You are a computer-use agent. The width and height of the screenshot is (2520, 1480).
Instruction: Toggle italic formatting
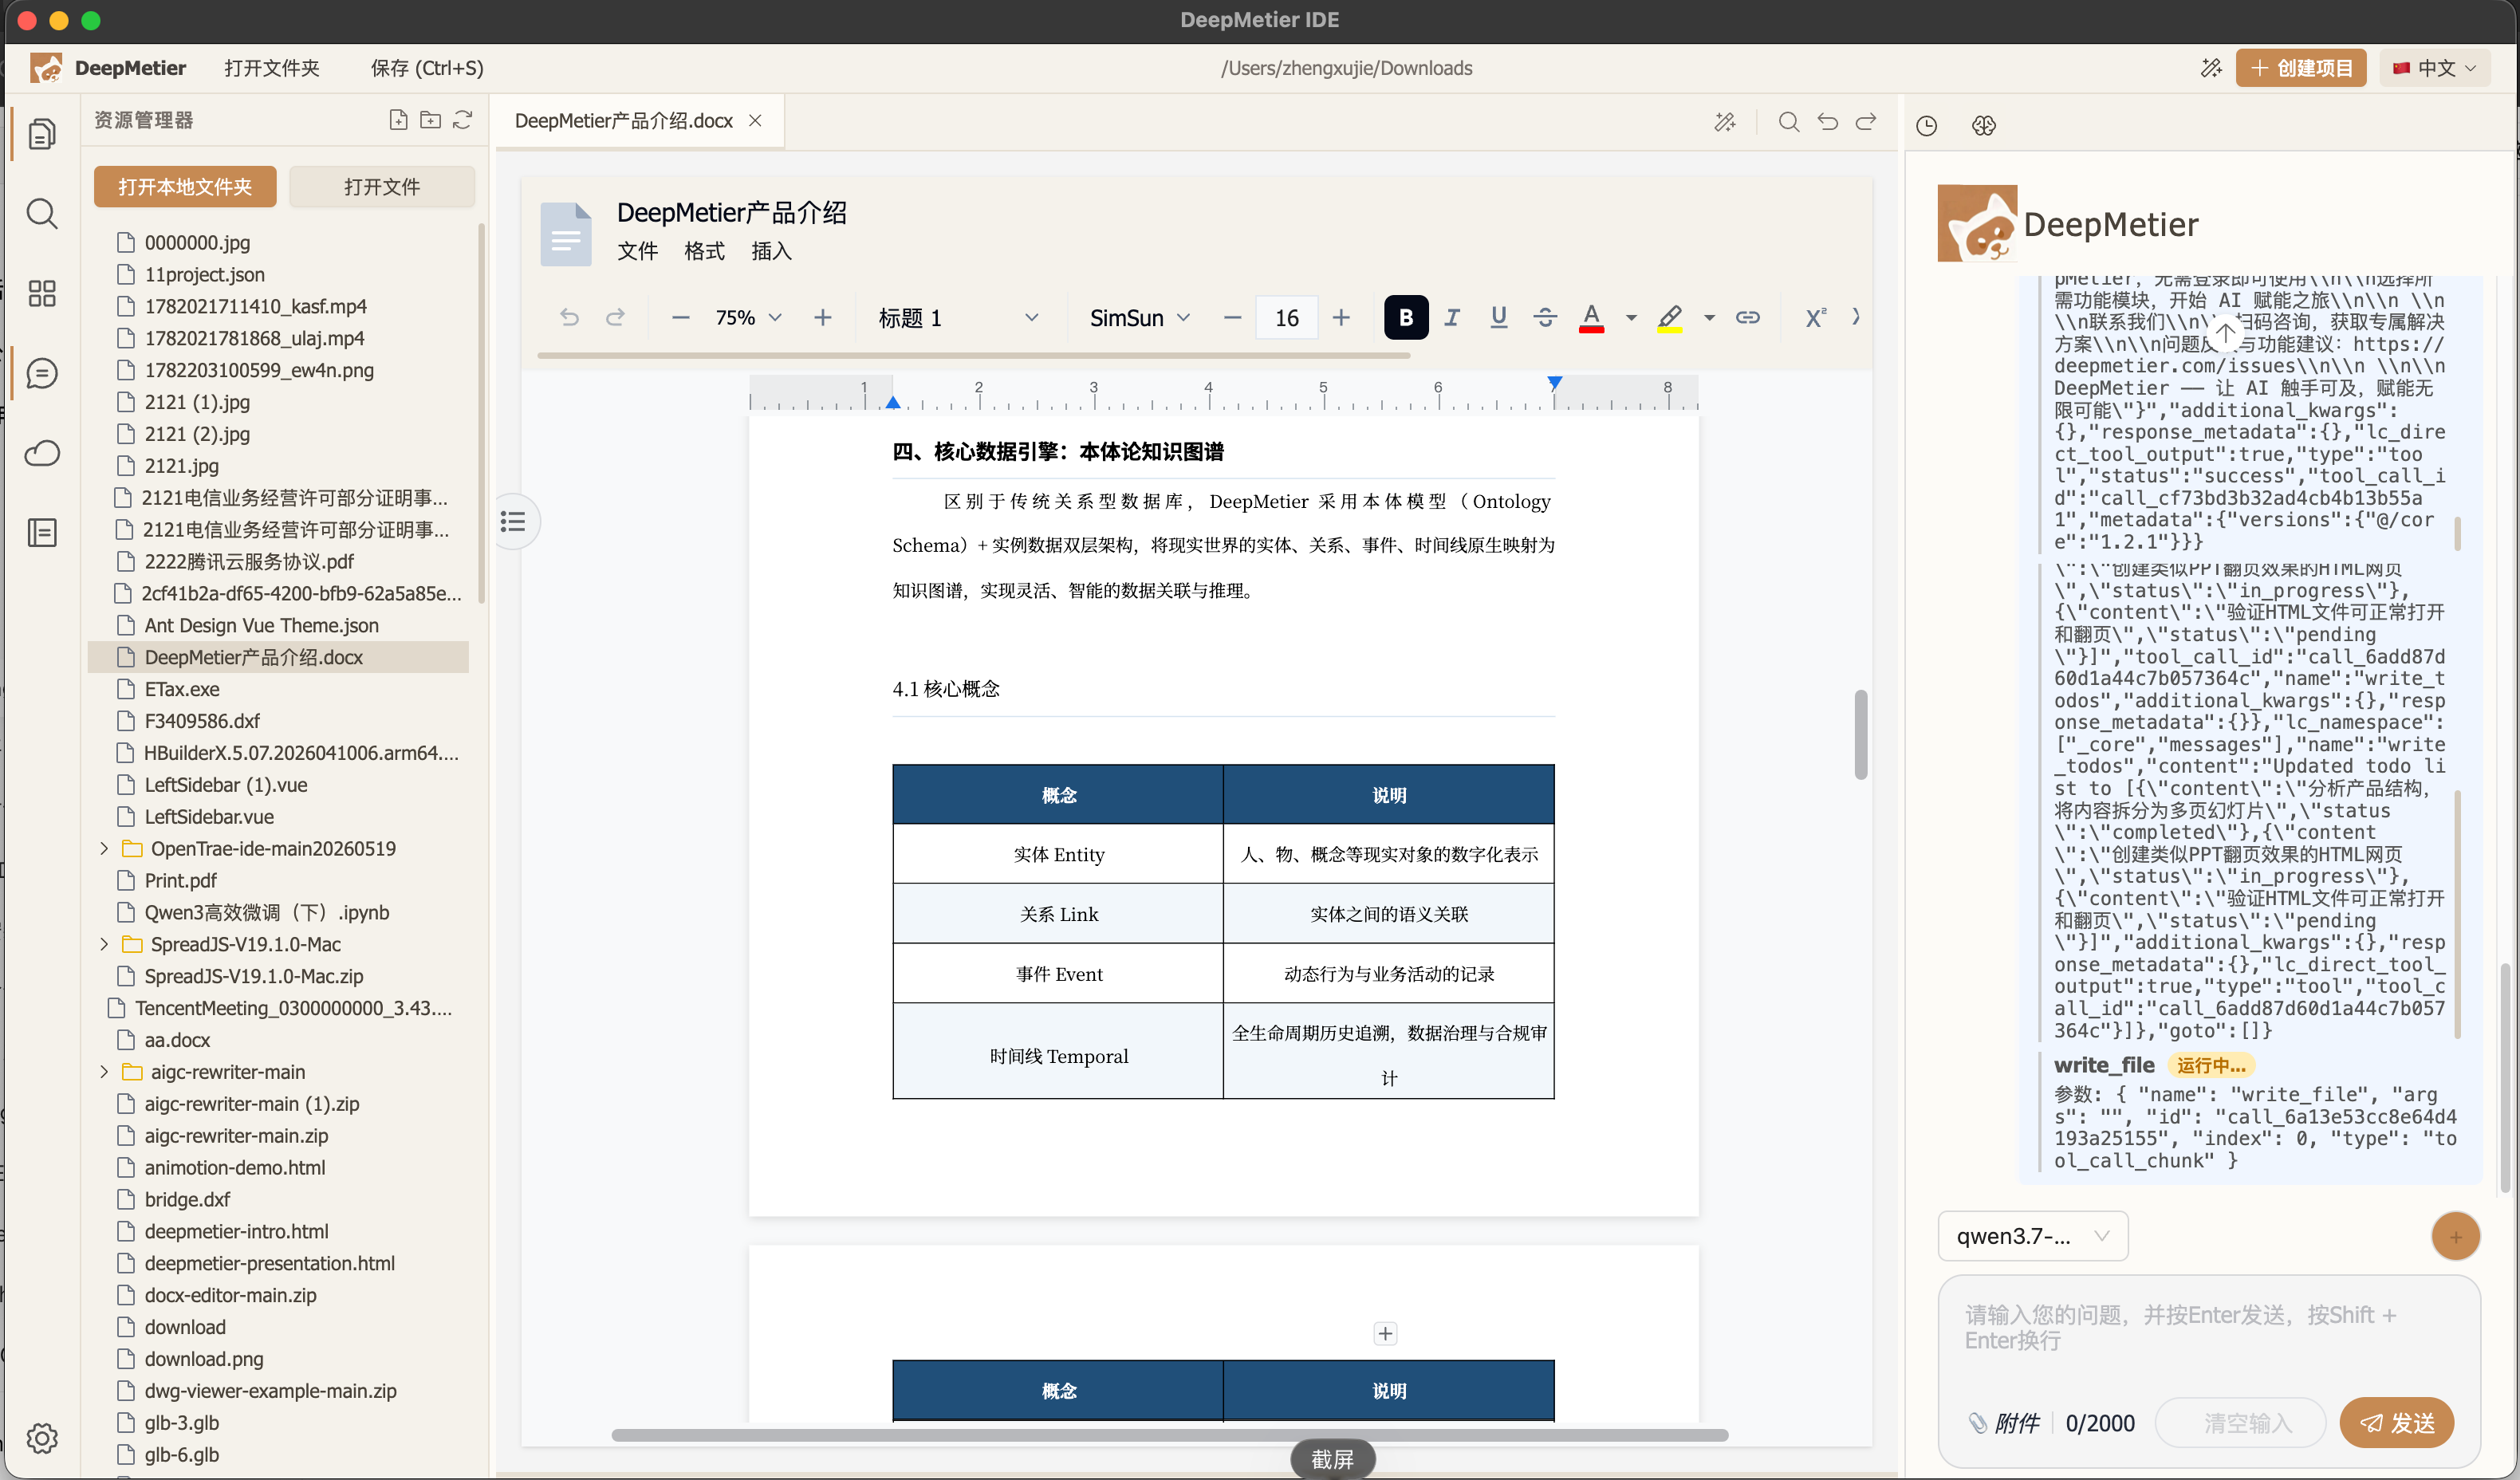pos(1452,317)
